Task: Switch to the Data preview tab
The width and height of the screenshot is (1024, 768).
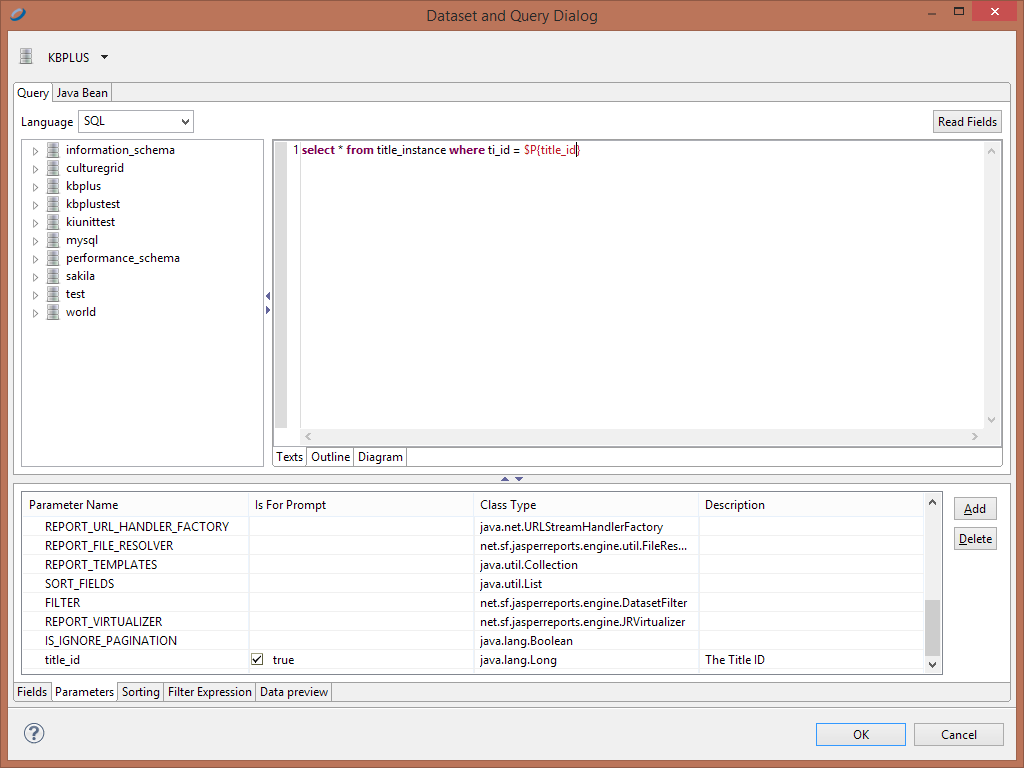Action: [x=294, y=692]
